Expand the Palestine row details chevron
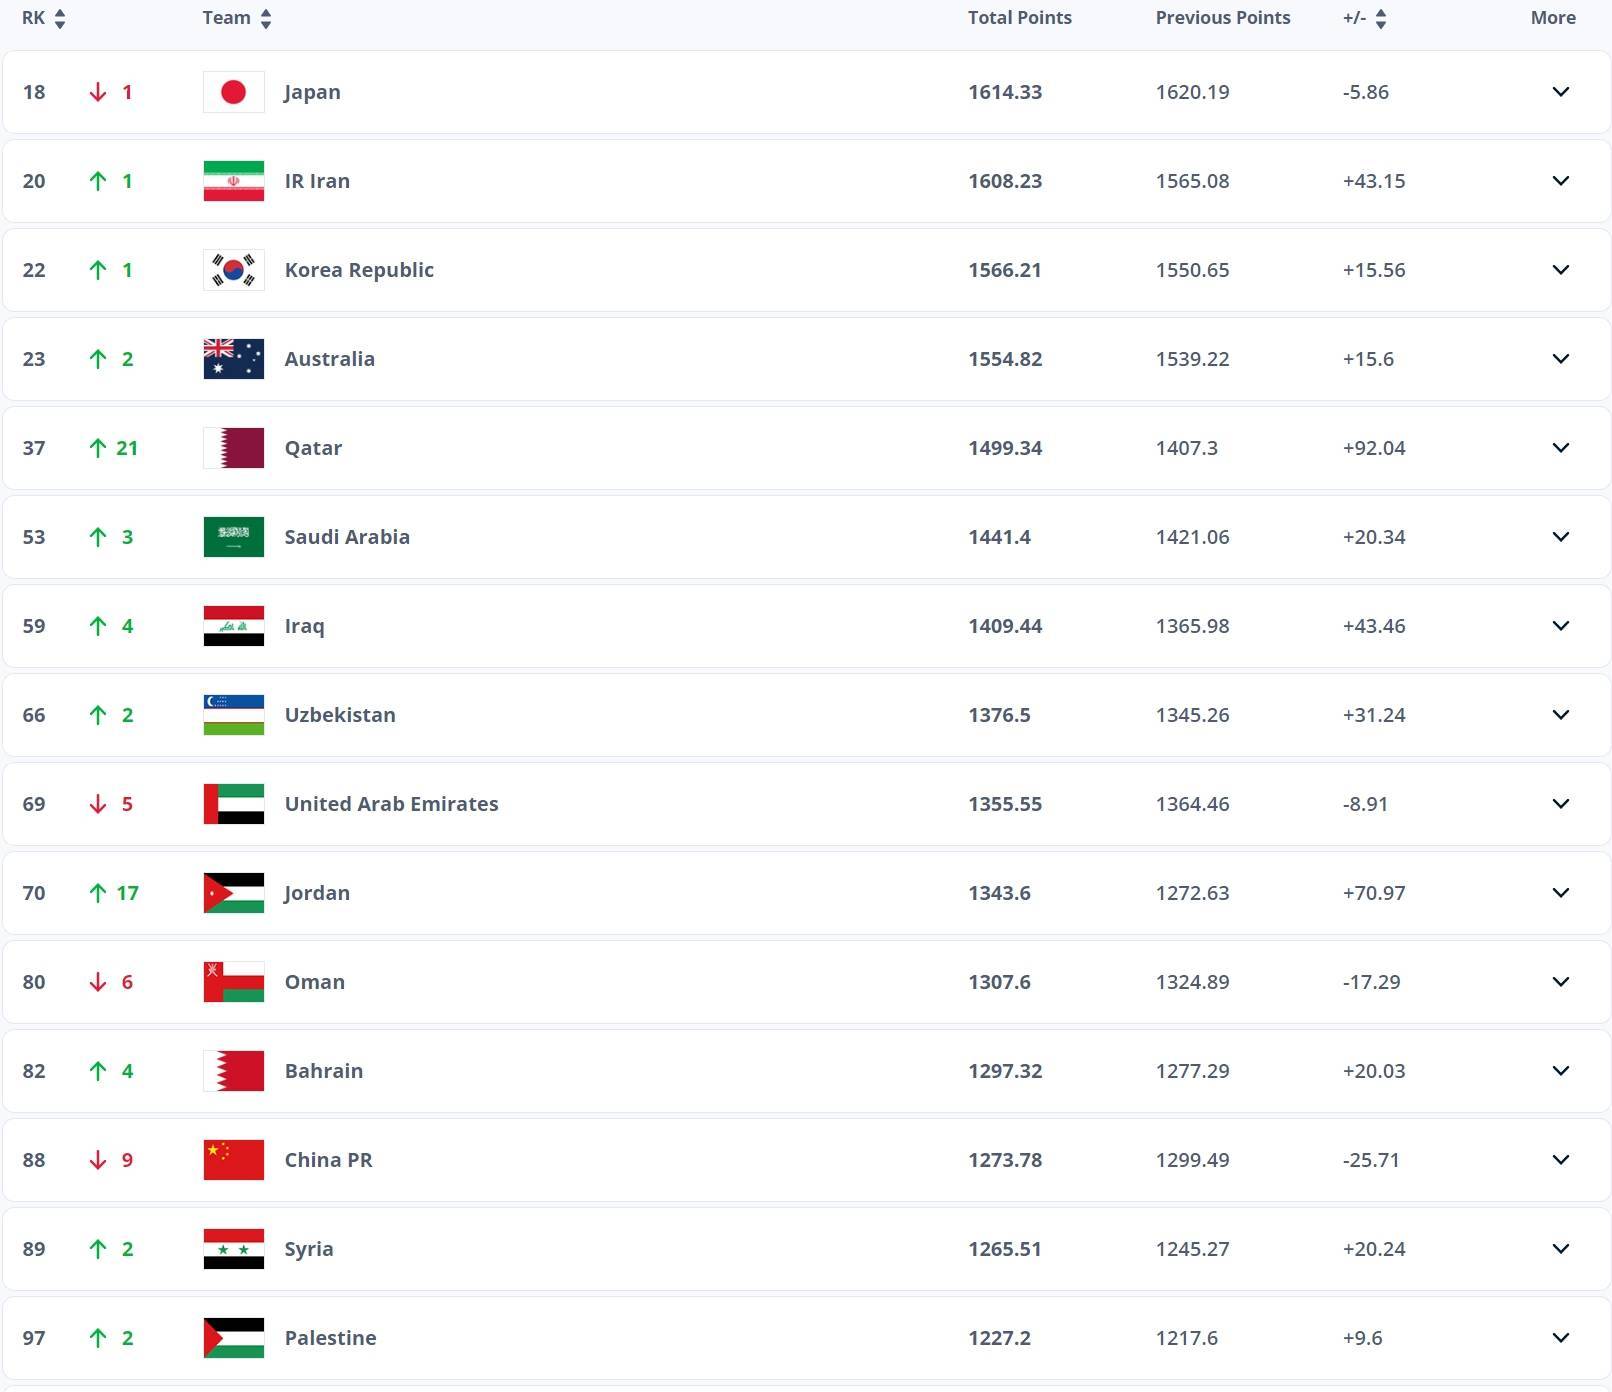Screen dimensions: 1612x1392 pyautogui.click(x=1560, y=1338)
